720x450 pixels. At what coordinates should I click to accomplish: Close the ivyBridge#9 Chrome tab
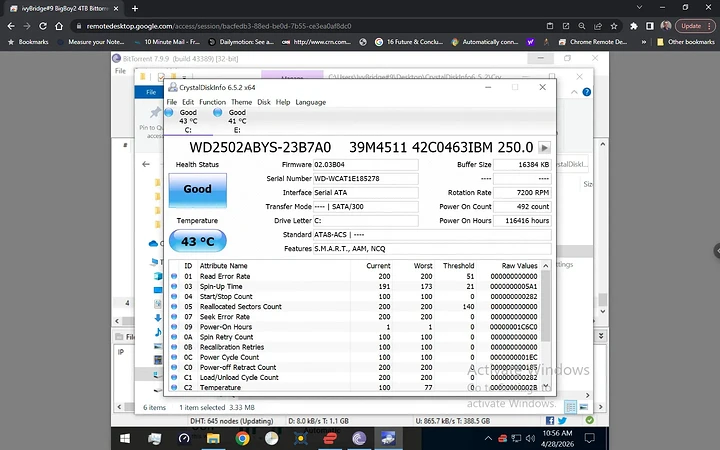click(116, 8)
